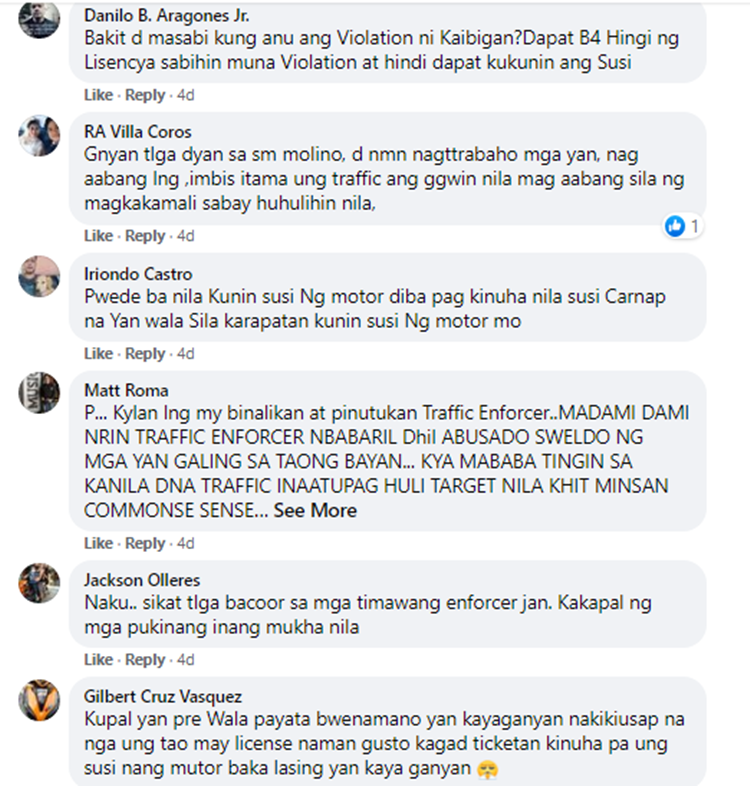Reply to Danilo B. Aragones Jr.'s comment
Image resolution: width=750 pixels, height=786 pixels.
coord(145,95)
